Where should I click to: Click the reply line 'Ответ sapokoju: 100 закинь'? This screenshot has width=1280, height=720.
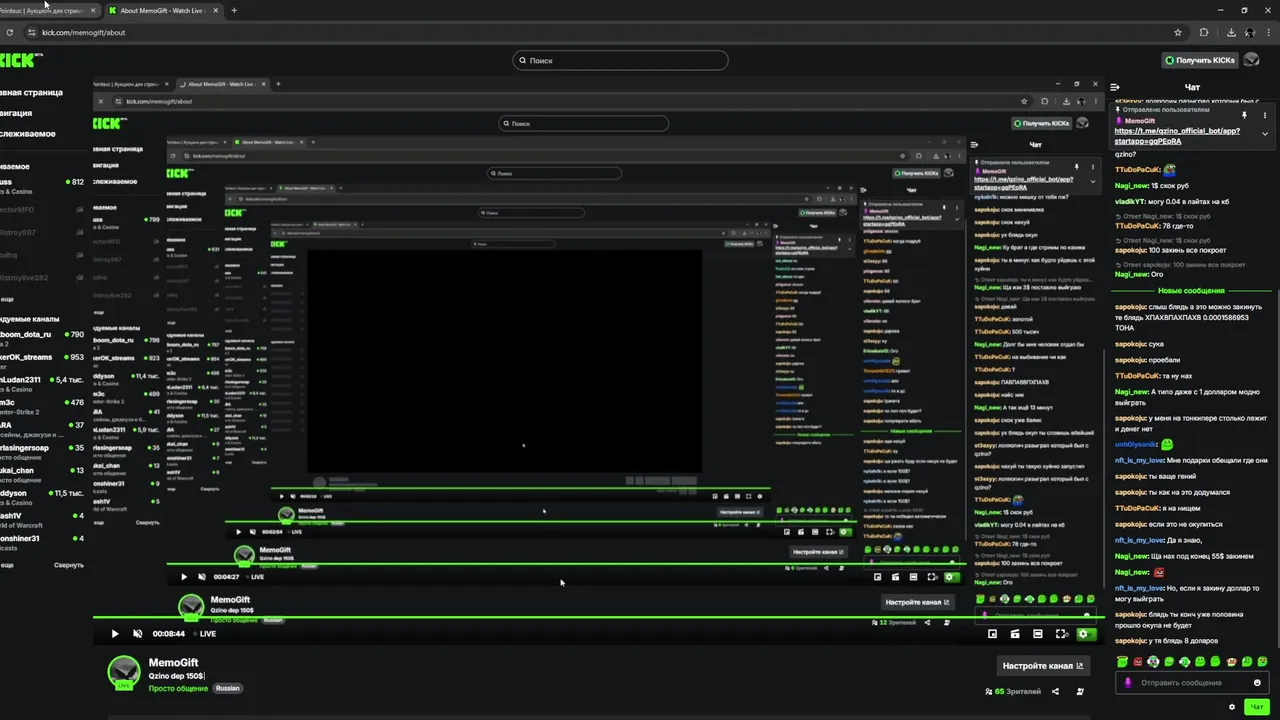[x=1178, y=265]
